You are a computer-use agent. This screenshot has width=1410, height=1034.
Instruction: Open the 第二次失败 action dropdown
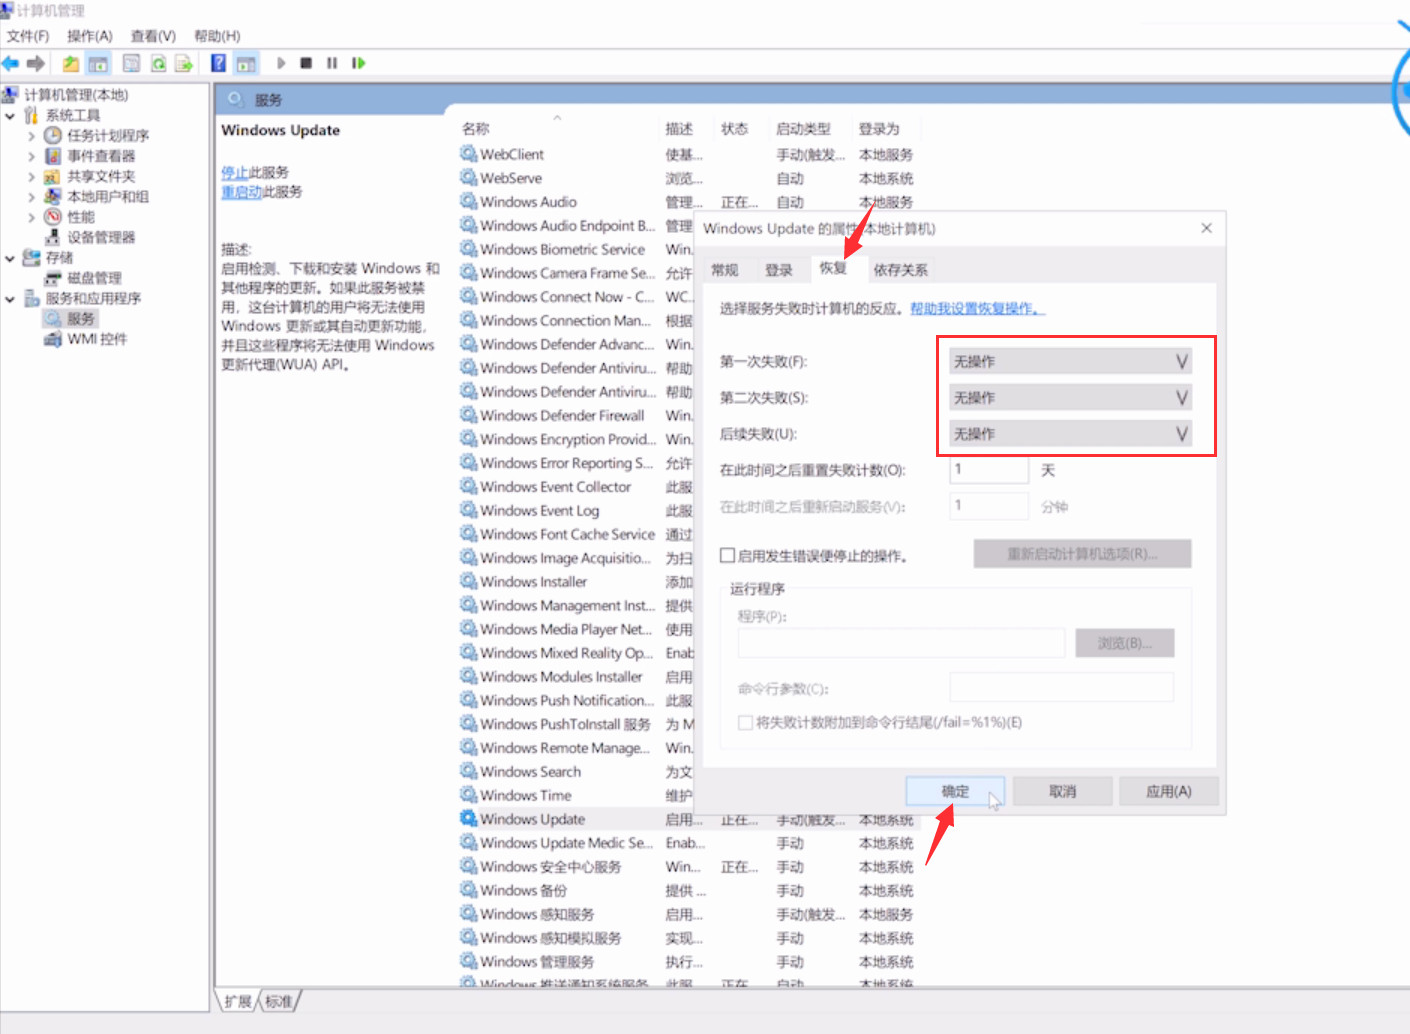(1069, 397)
